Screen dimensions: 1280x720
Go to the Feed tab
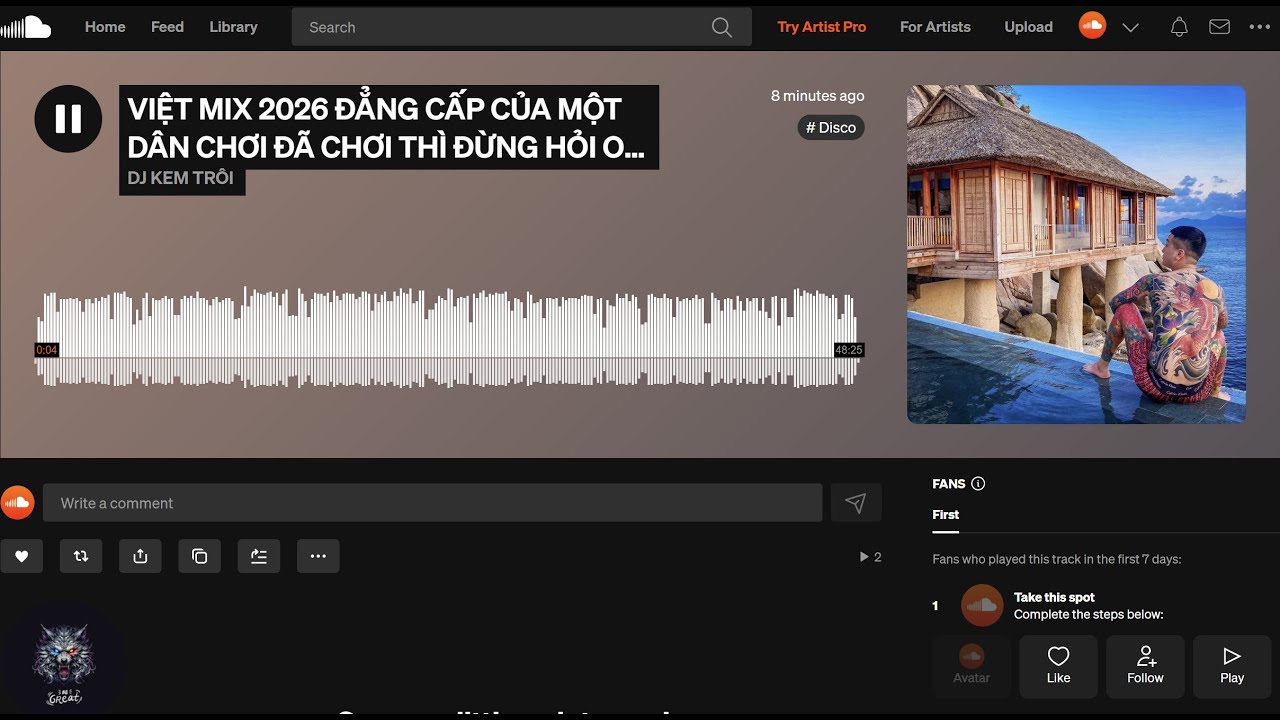[167, 27]
